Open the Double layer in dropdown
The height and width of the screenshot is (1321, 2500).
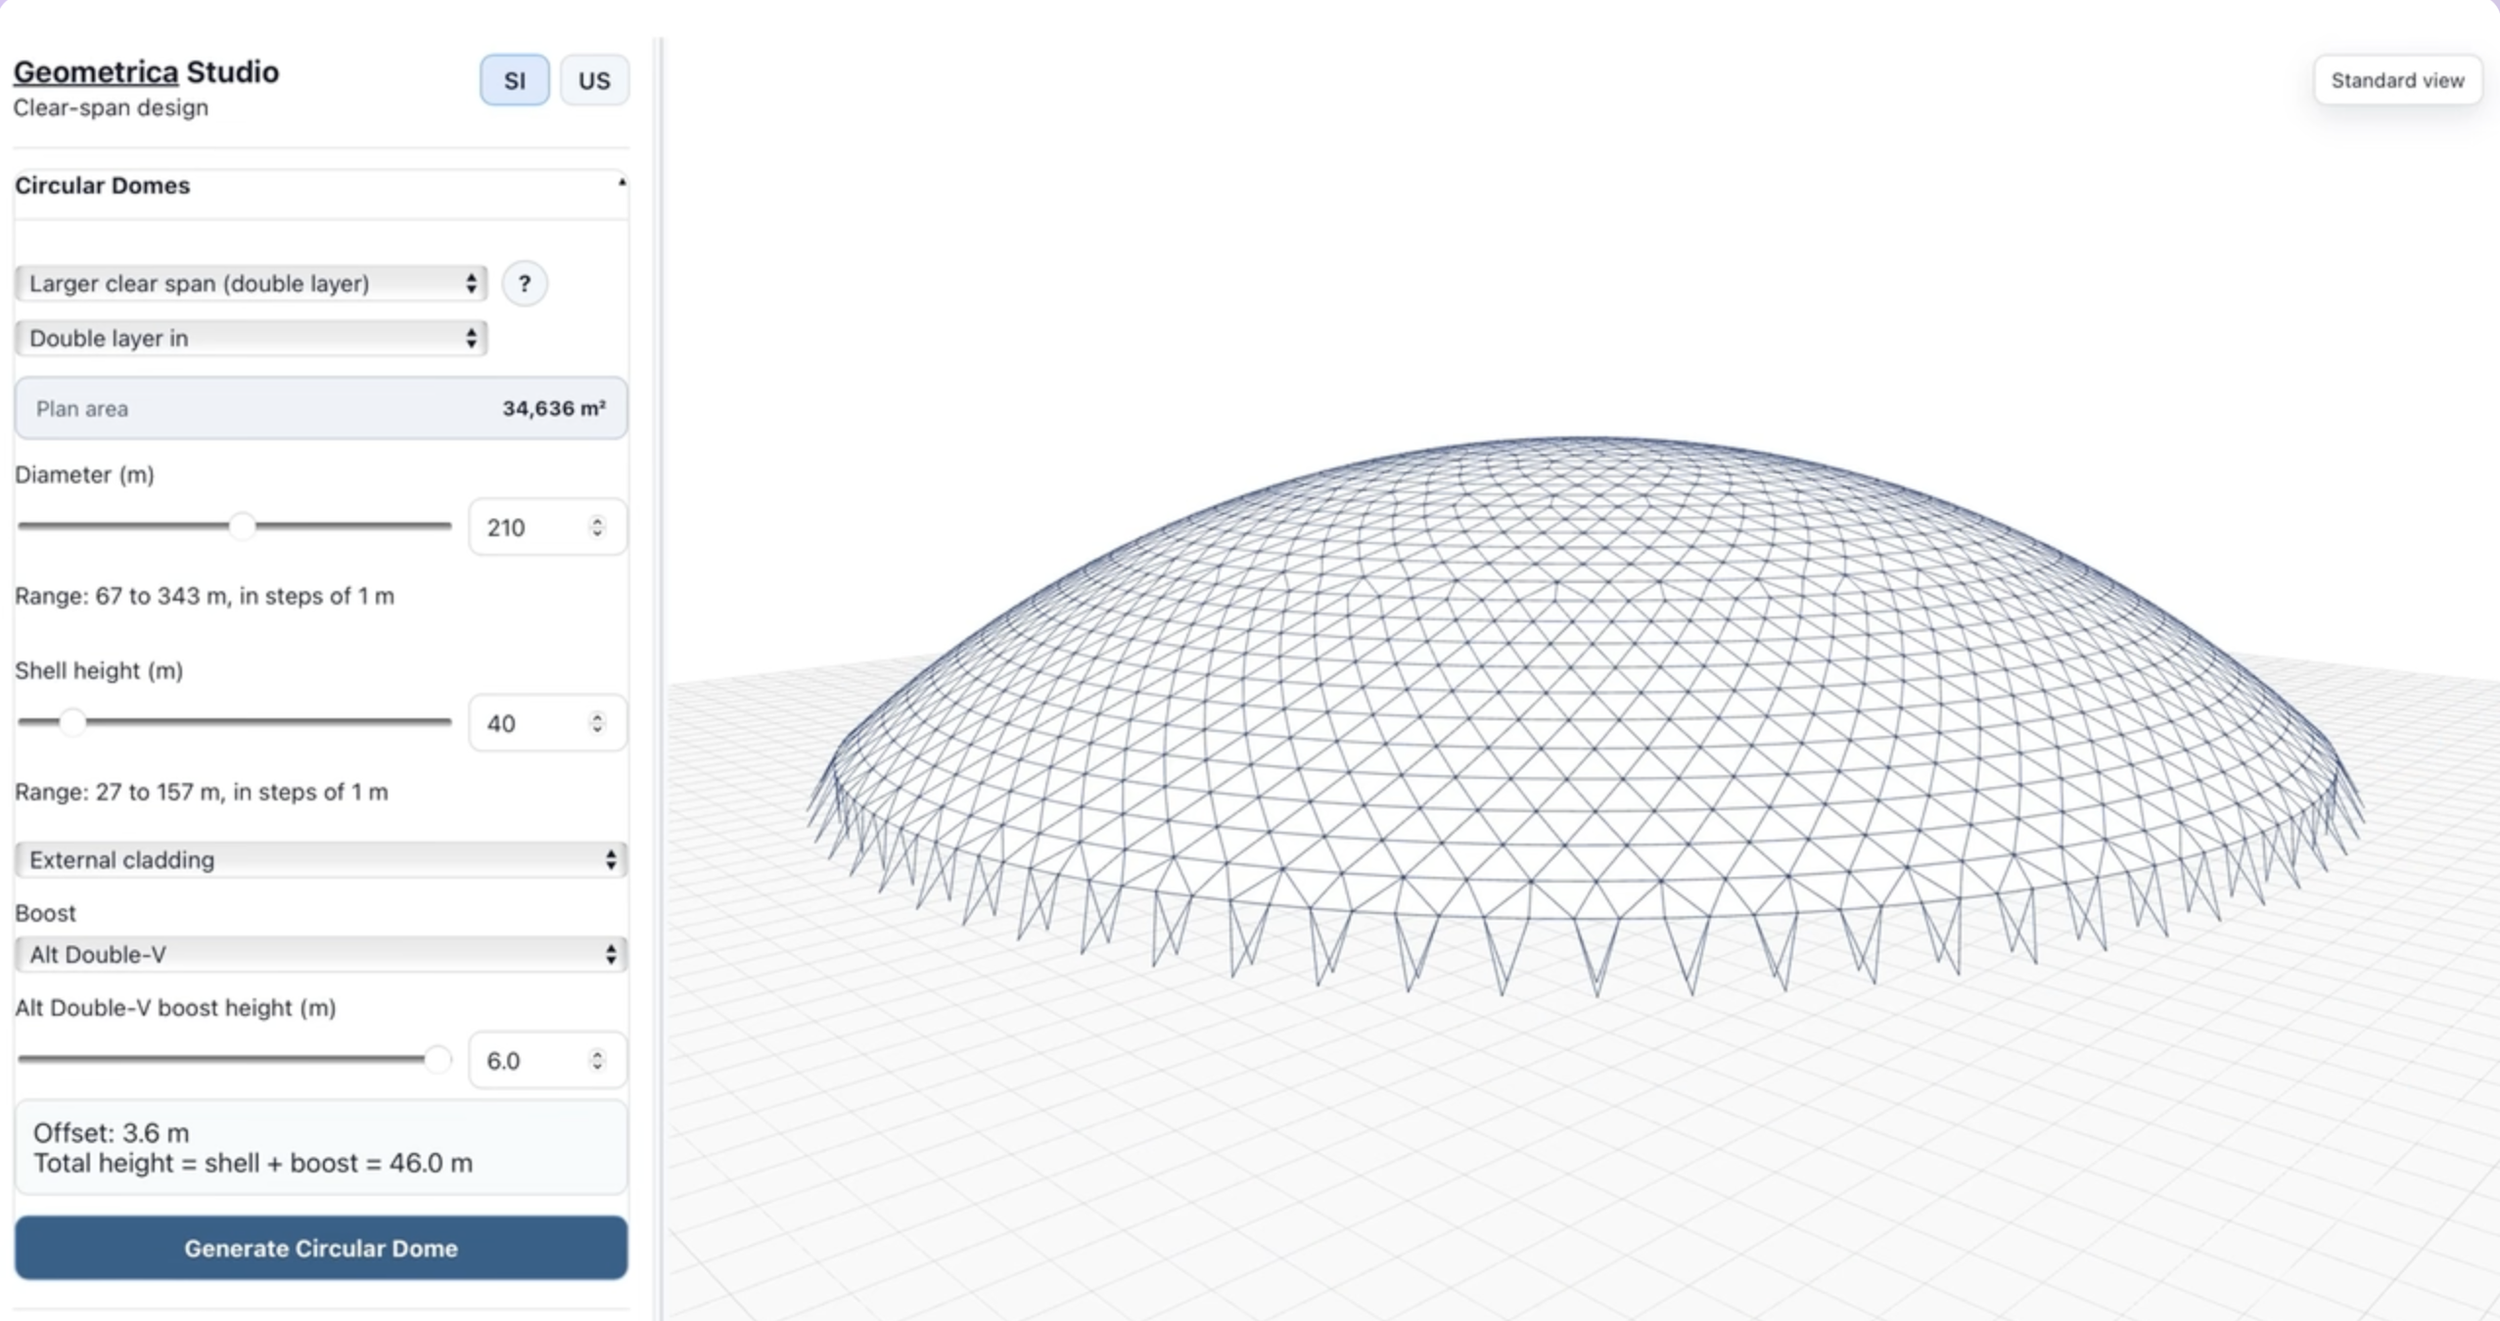(x=251, y=338)
